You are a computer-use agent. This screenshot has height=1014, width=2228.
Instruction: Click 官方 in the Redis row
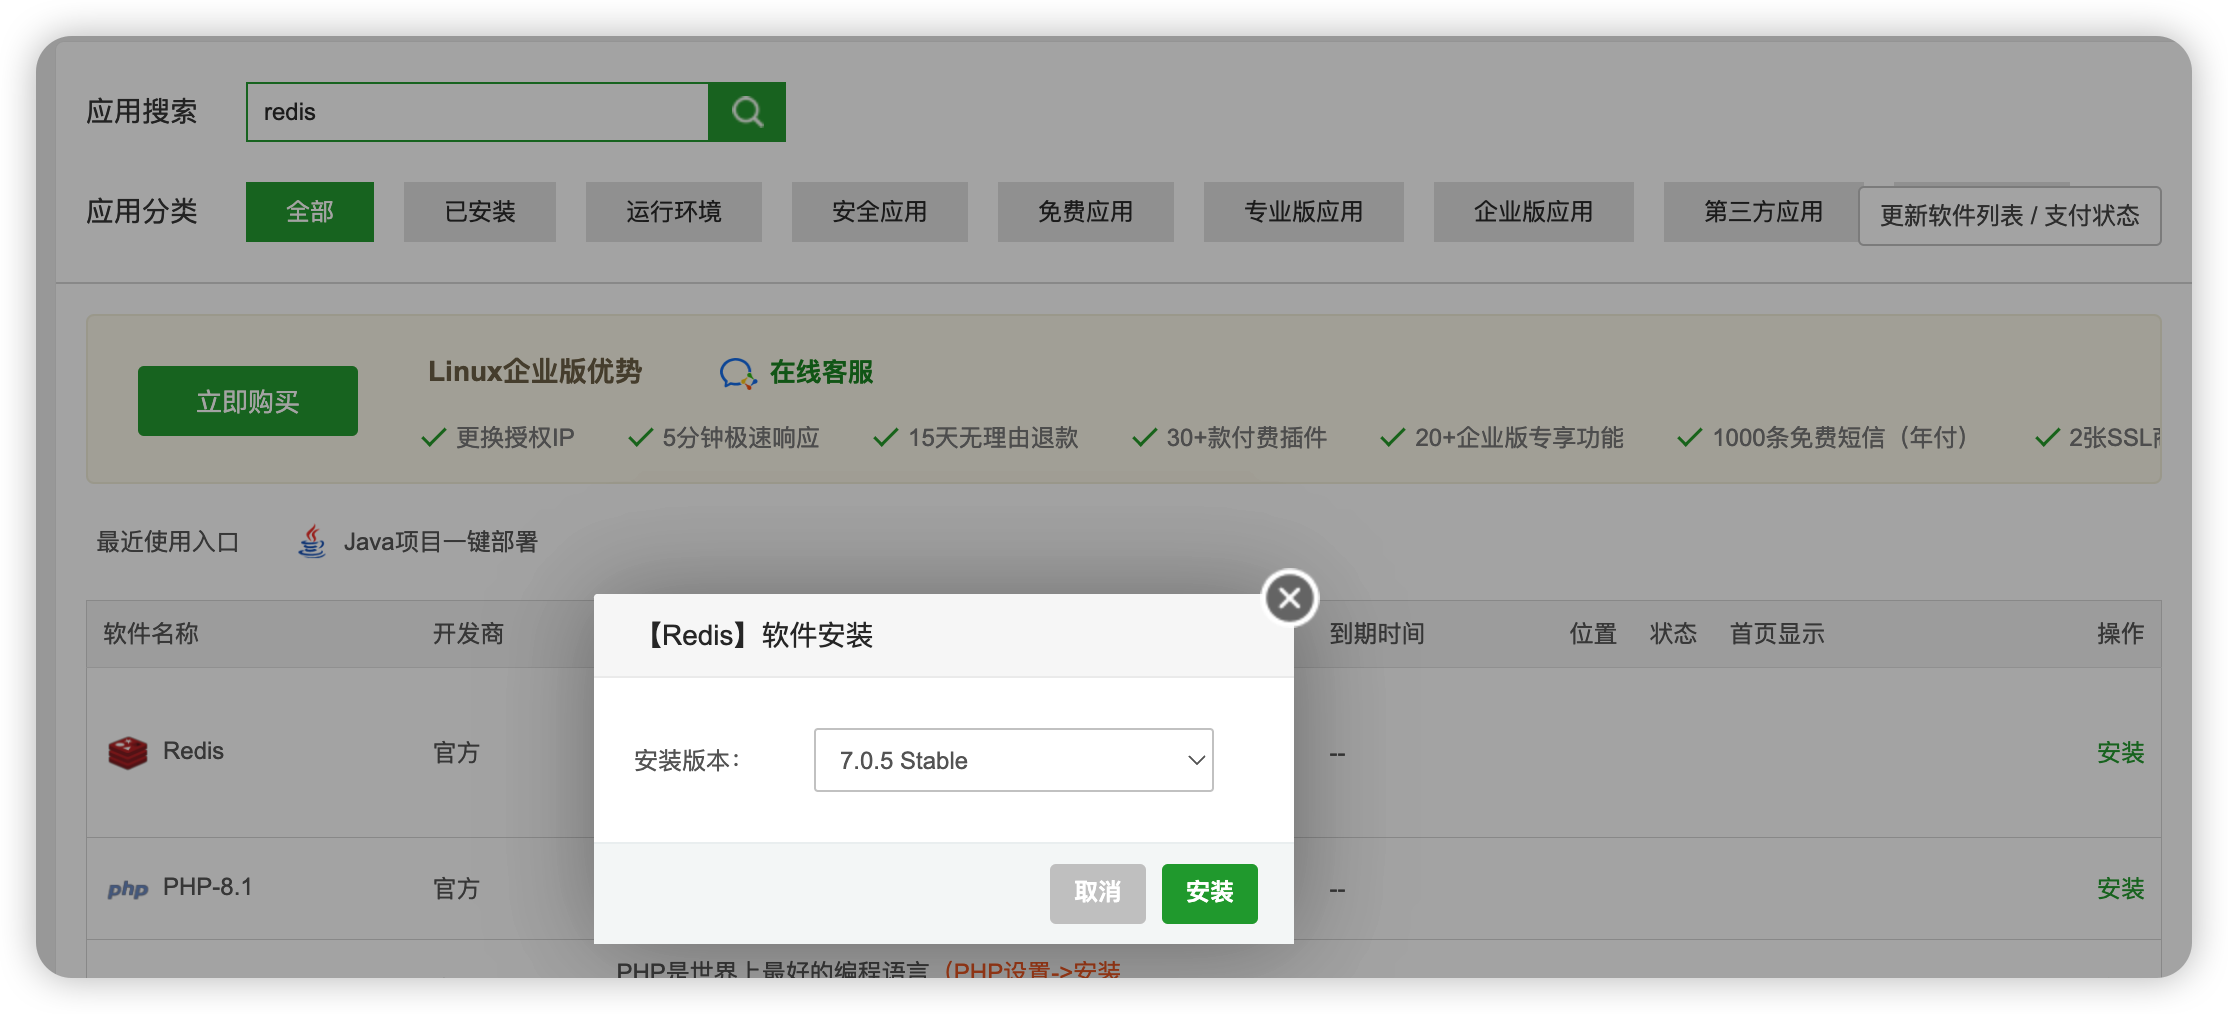point(456,753)
